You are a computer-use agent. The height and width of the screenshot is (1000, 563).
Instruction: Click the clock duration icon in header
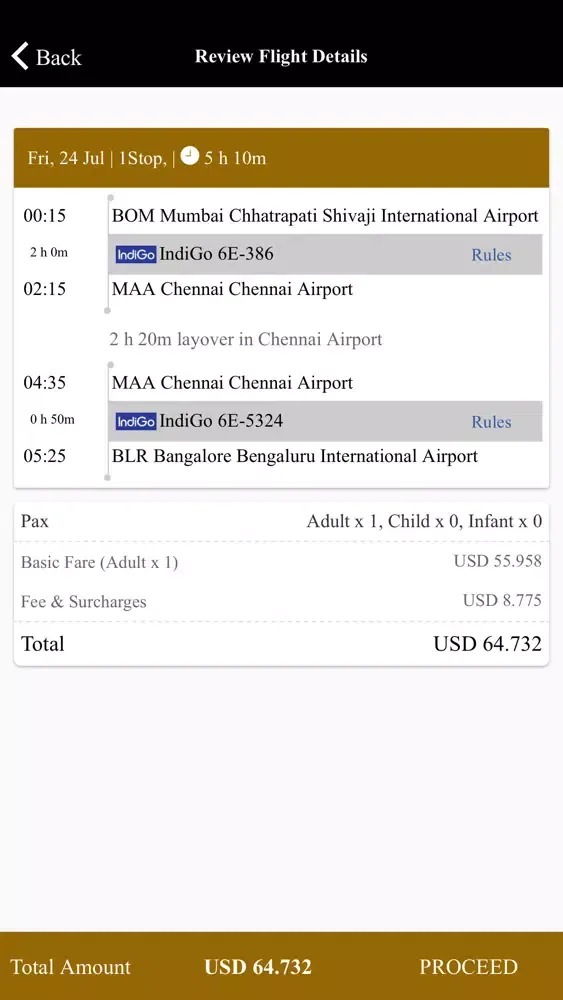[x=189, y=156]
